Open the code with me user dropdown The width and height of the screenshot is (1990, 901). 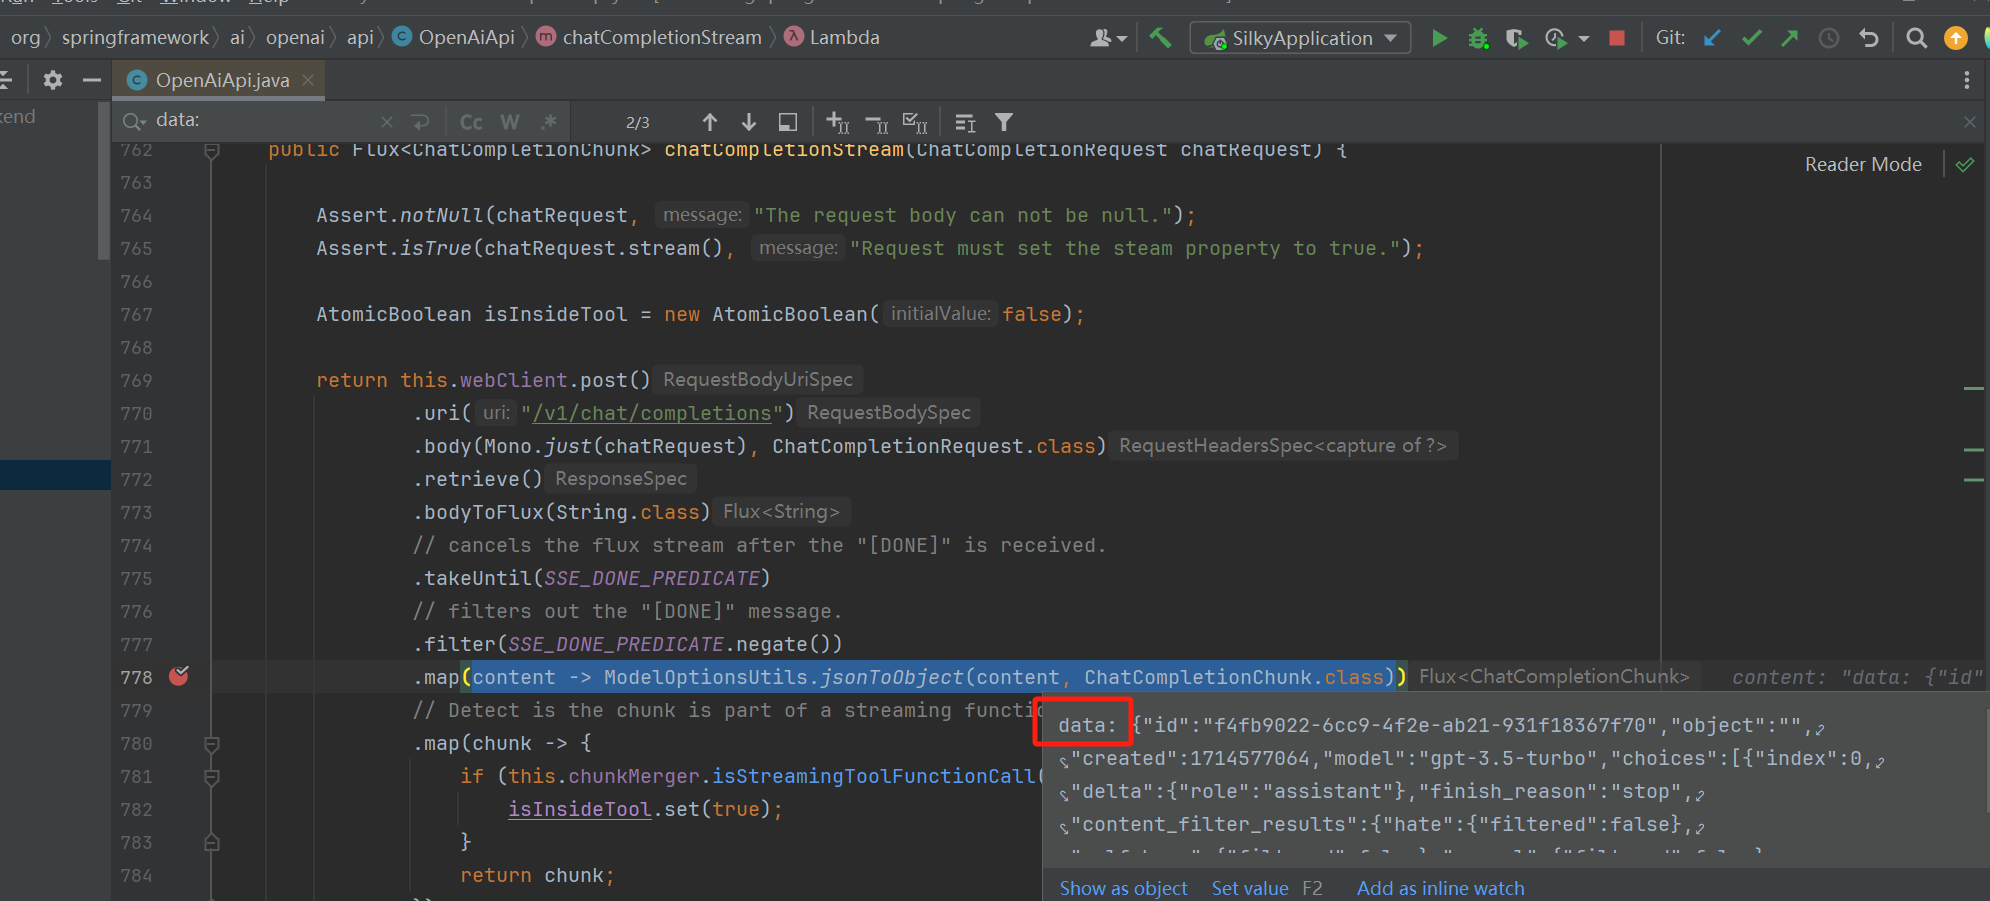click(x=1108, y=38)
